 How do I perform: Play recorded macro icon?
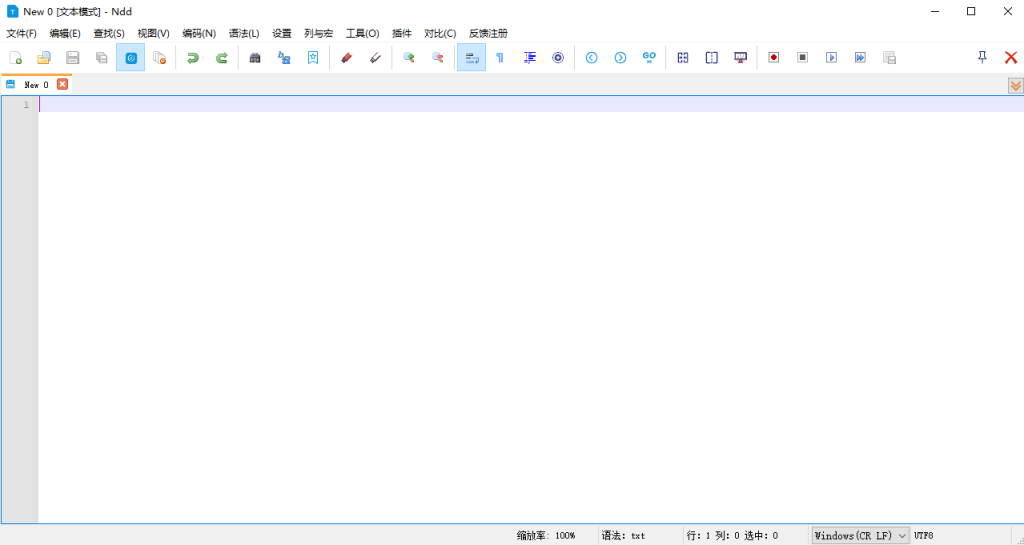831,57
